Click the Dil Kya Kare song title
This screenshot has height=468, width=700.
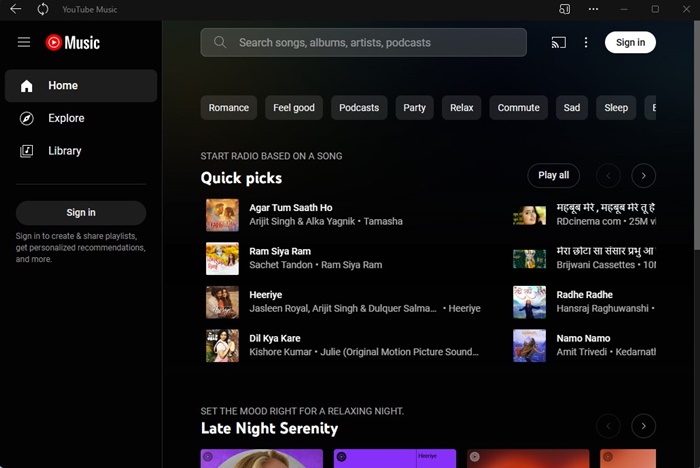[275, 338]
